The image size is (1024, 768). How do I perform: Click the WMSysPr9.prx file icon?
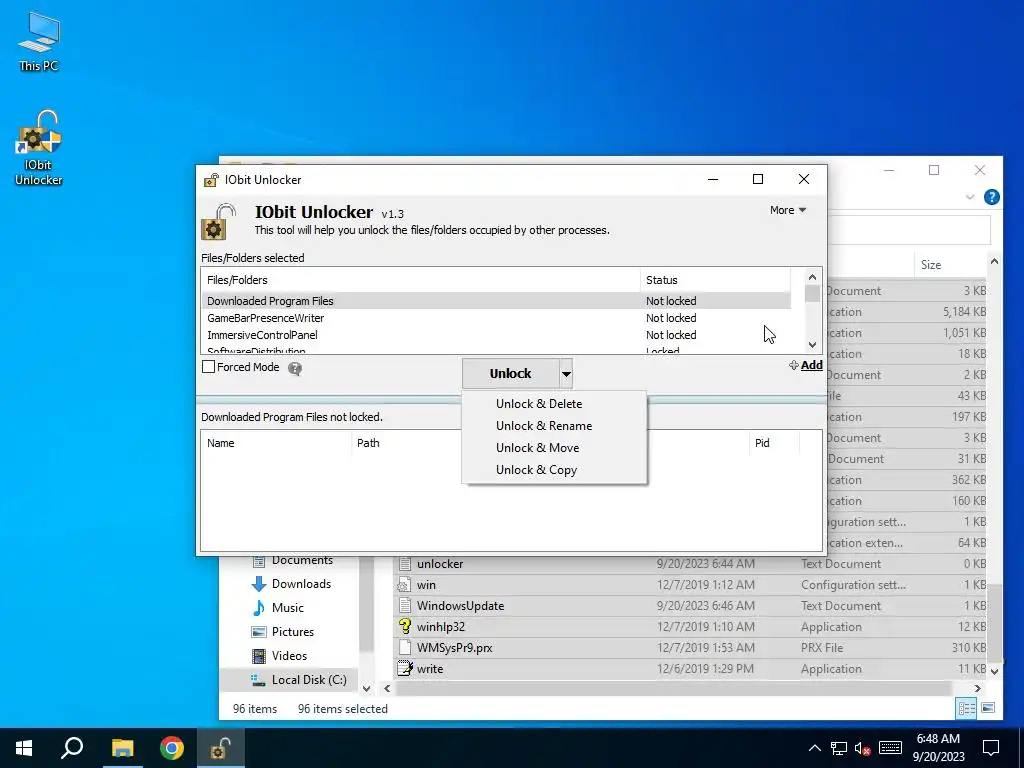405,647
